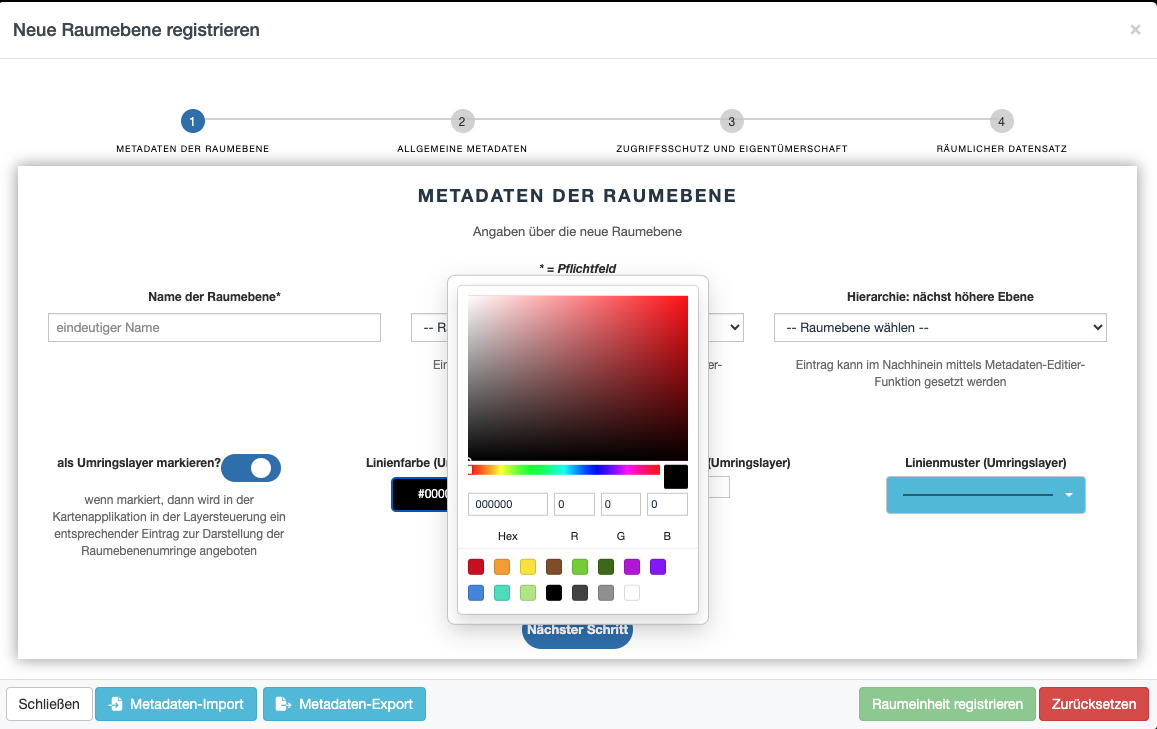Click the Metadaten-Import button

[x=176, y=704]
